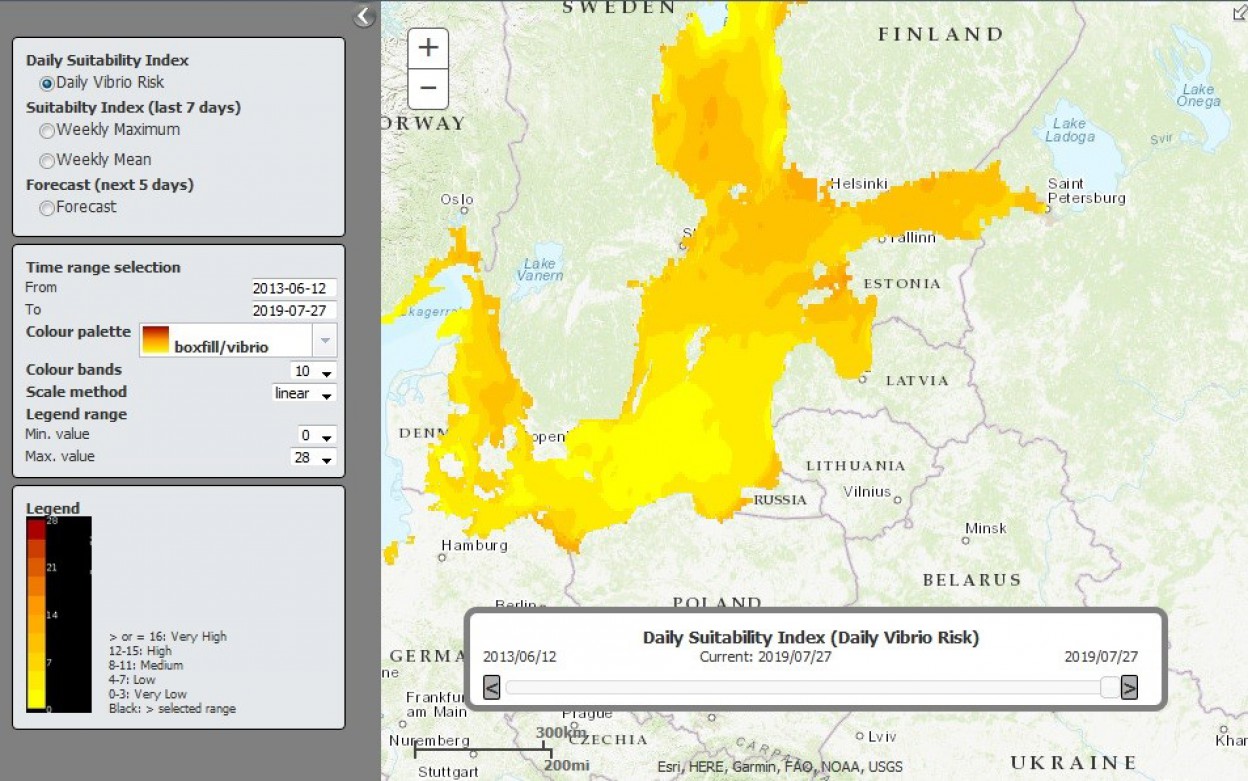Click the legend colour bar

point(36,612)
